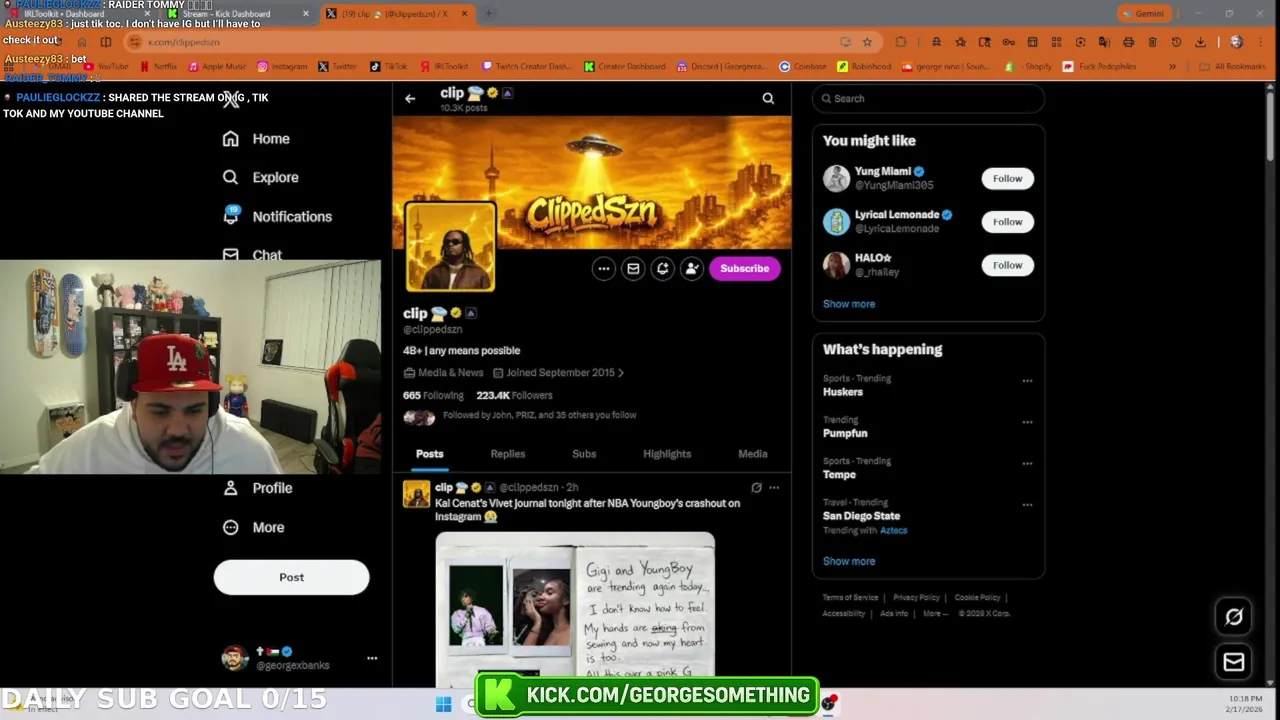Click the following person-check button
The image size is (1280, 720).
click(692, 268)
